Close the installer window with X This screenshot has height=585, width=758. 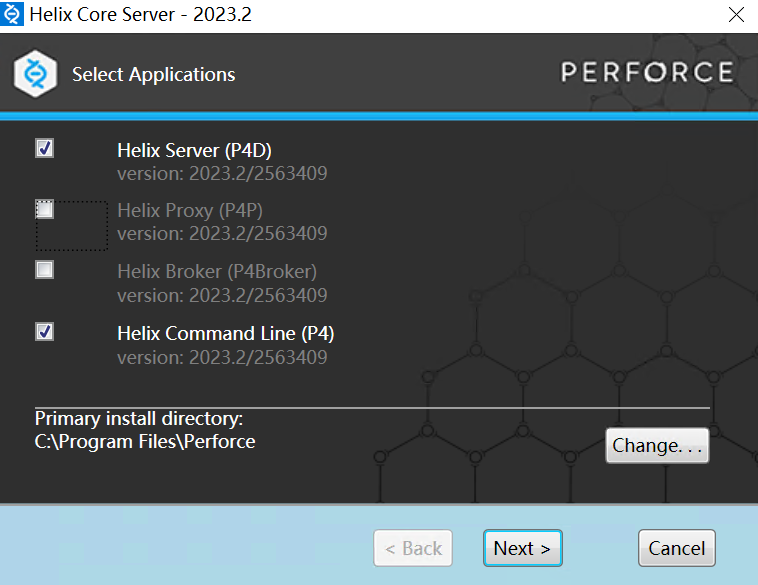pyautogui.click(x=736, y=15)
